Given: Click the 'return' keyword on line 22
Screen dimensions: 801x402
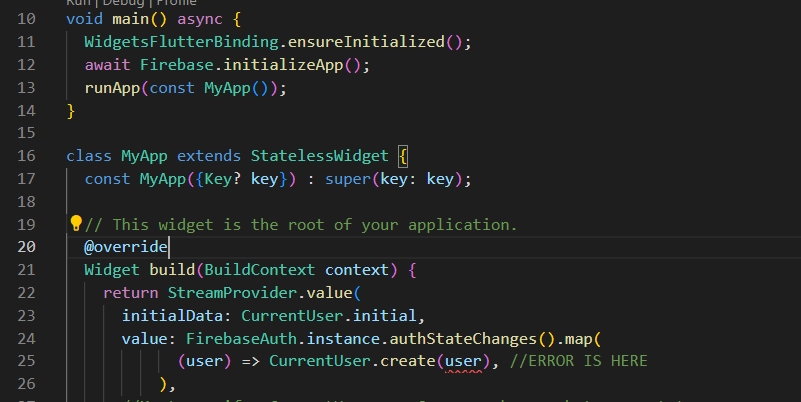Looking at the screenshot, I should point(131,293).
